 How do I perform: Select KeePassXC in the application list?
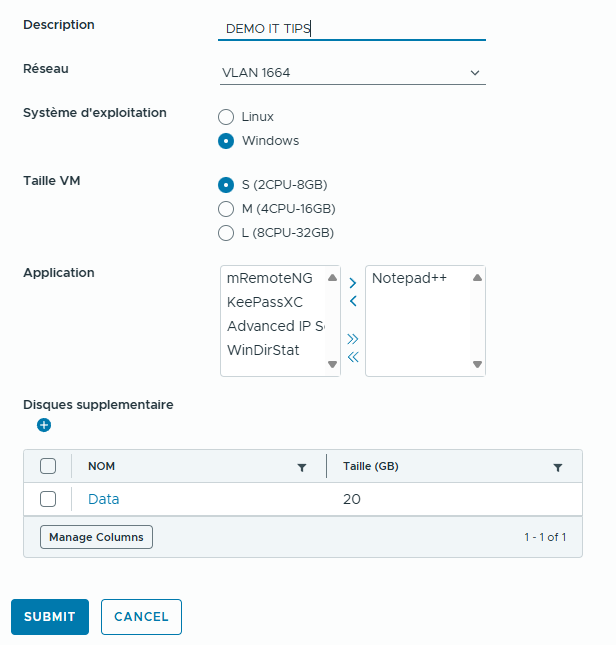264,302
